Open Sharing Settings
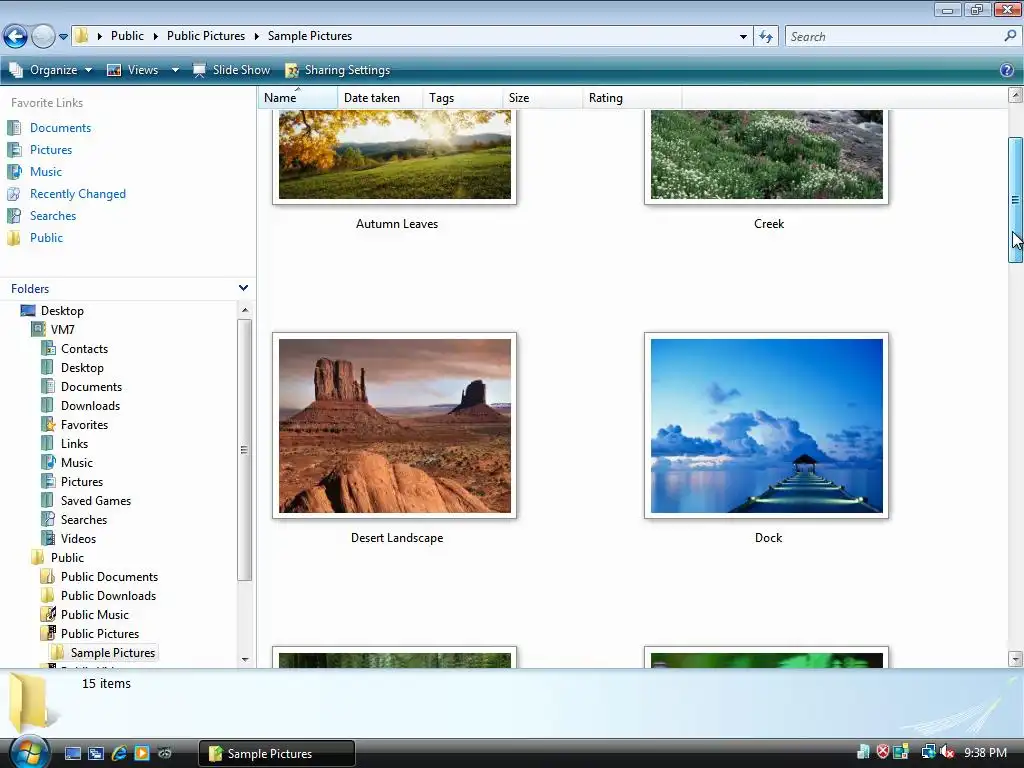Image resolution: width=1024 pixels, height=768 pixels. [338, 70]
